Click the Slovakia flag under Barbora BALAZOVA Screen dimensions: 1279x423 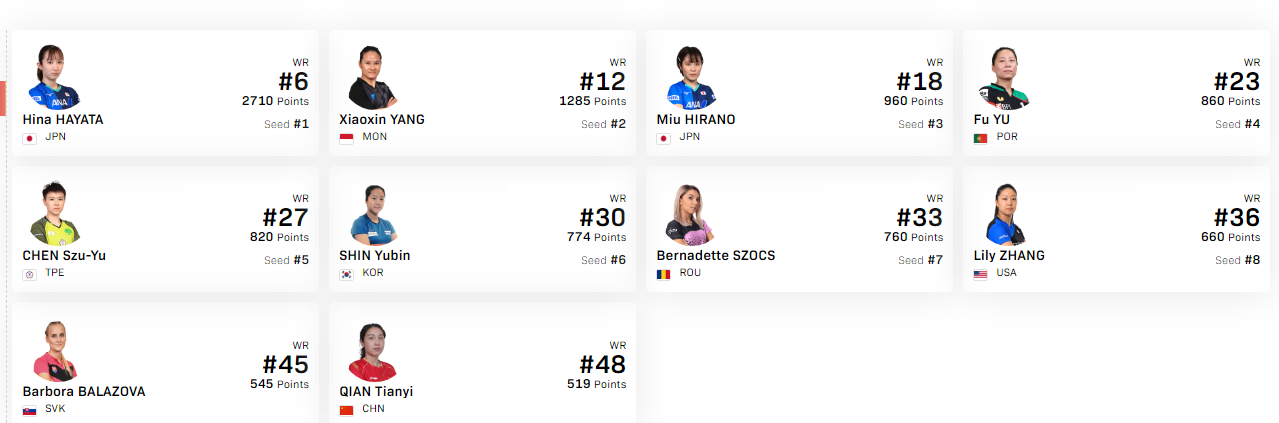30,410
